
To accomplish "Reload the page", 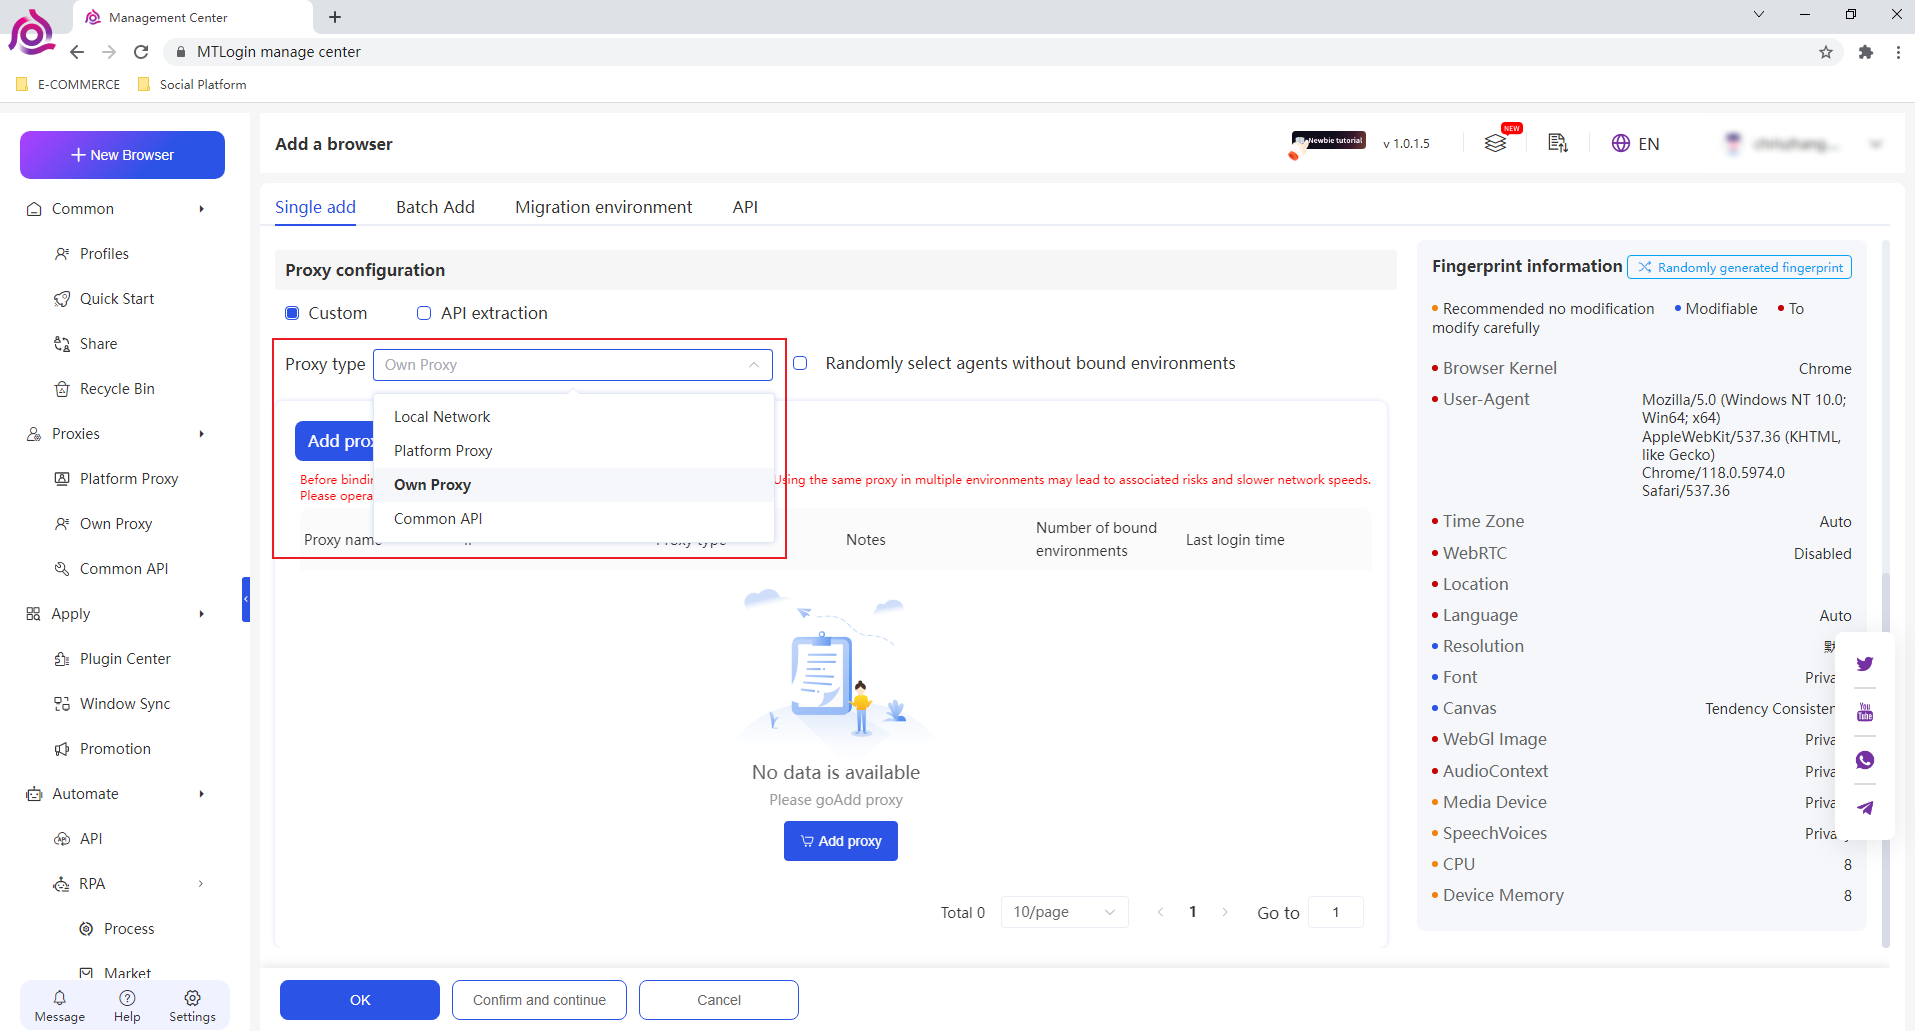I will [x=141, y=52].
